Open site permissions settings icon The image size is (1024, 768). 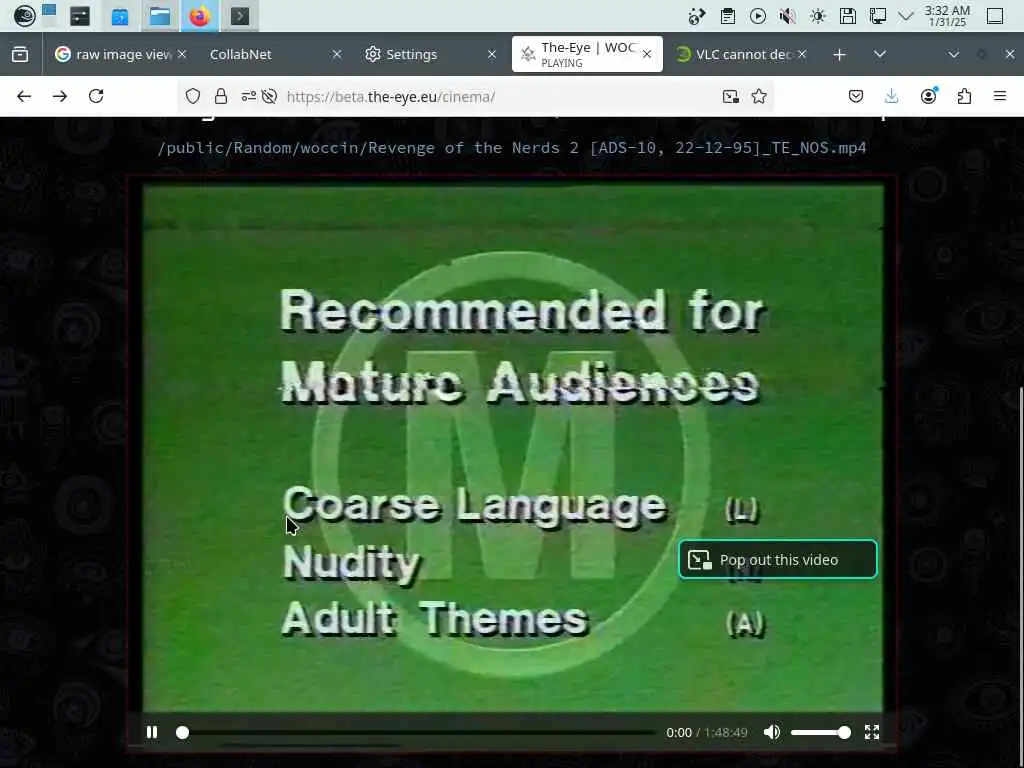(x=248, y=97)
